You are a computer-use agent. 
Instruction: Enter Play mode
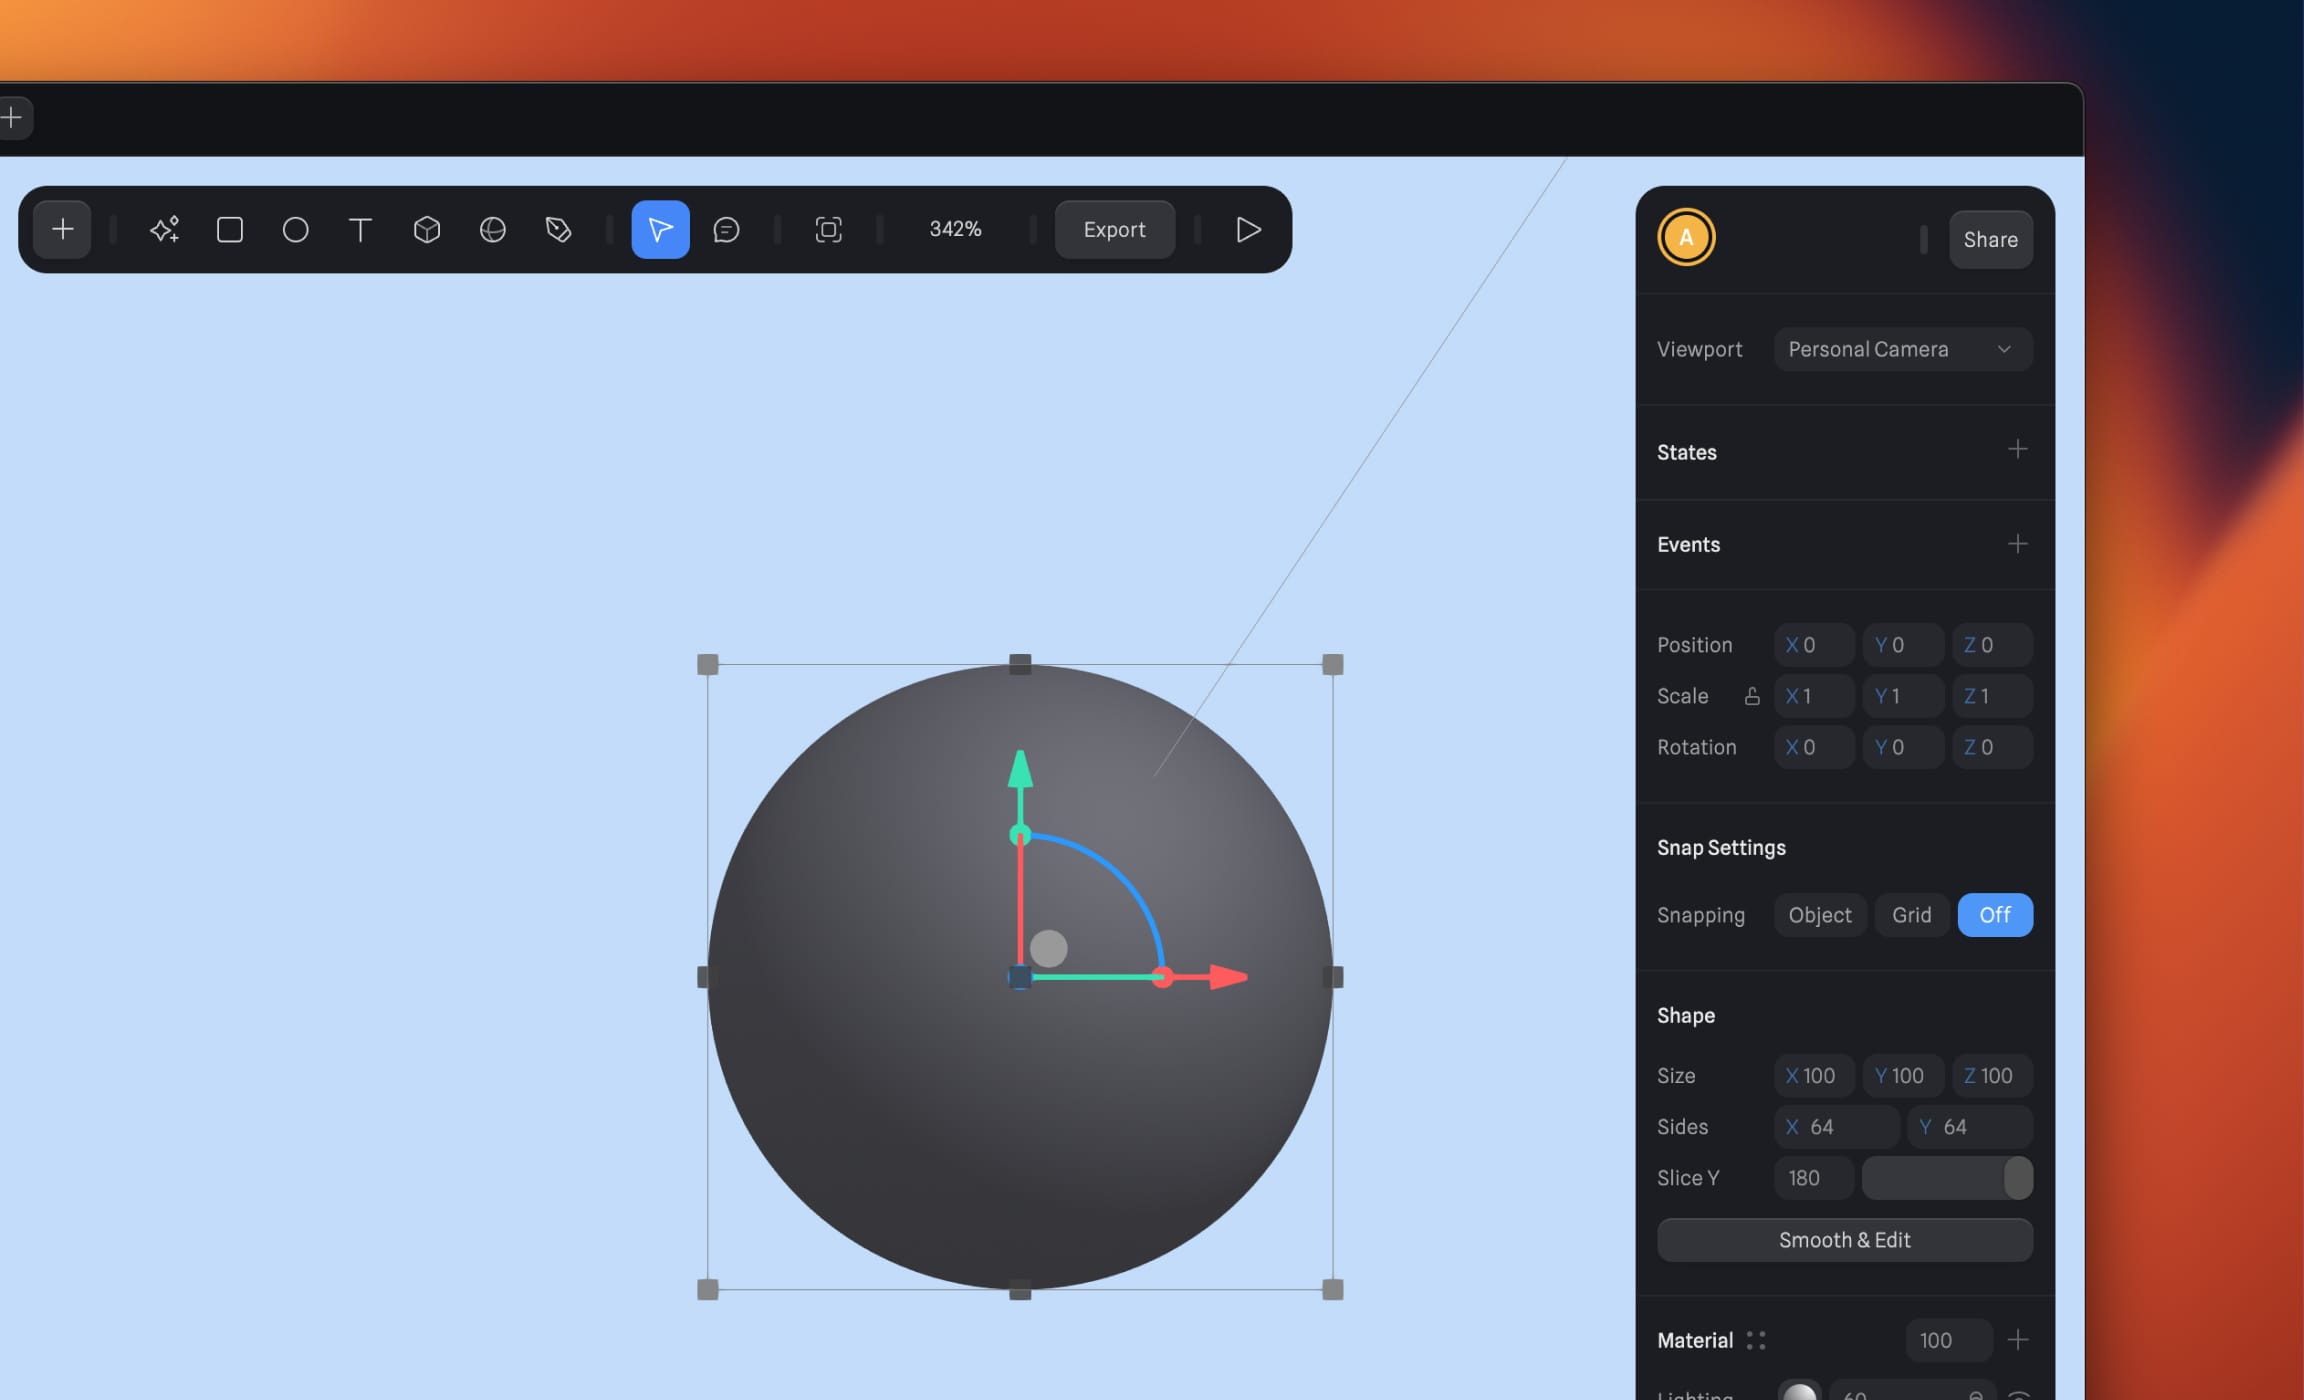pyautogui.click(x=1246, y=229)
